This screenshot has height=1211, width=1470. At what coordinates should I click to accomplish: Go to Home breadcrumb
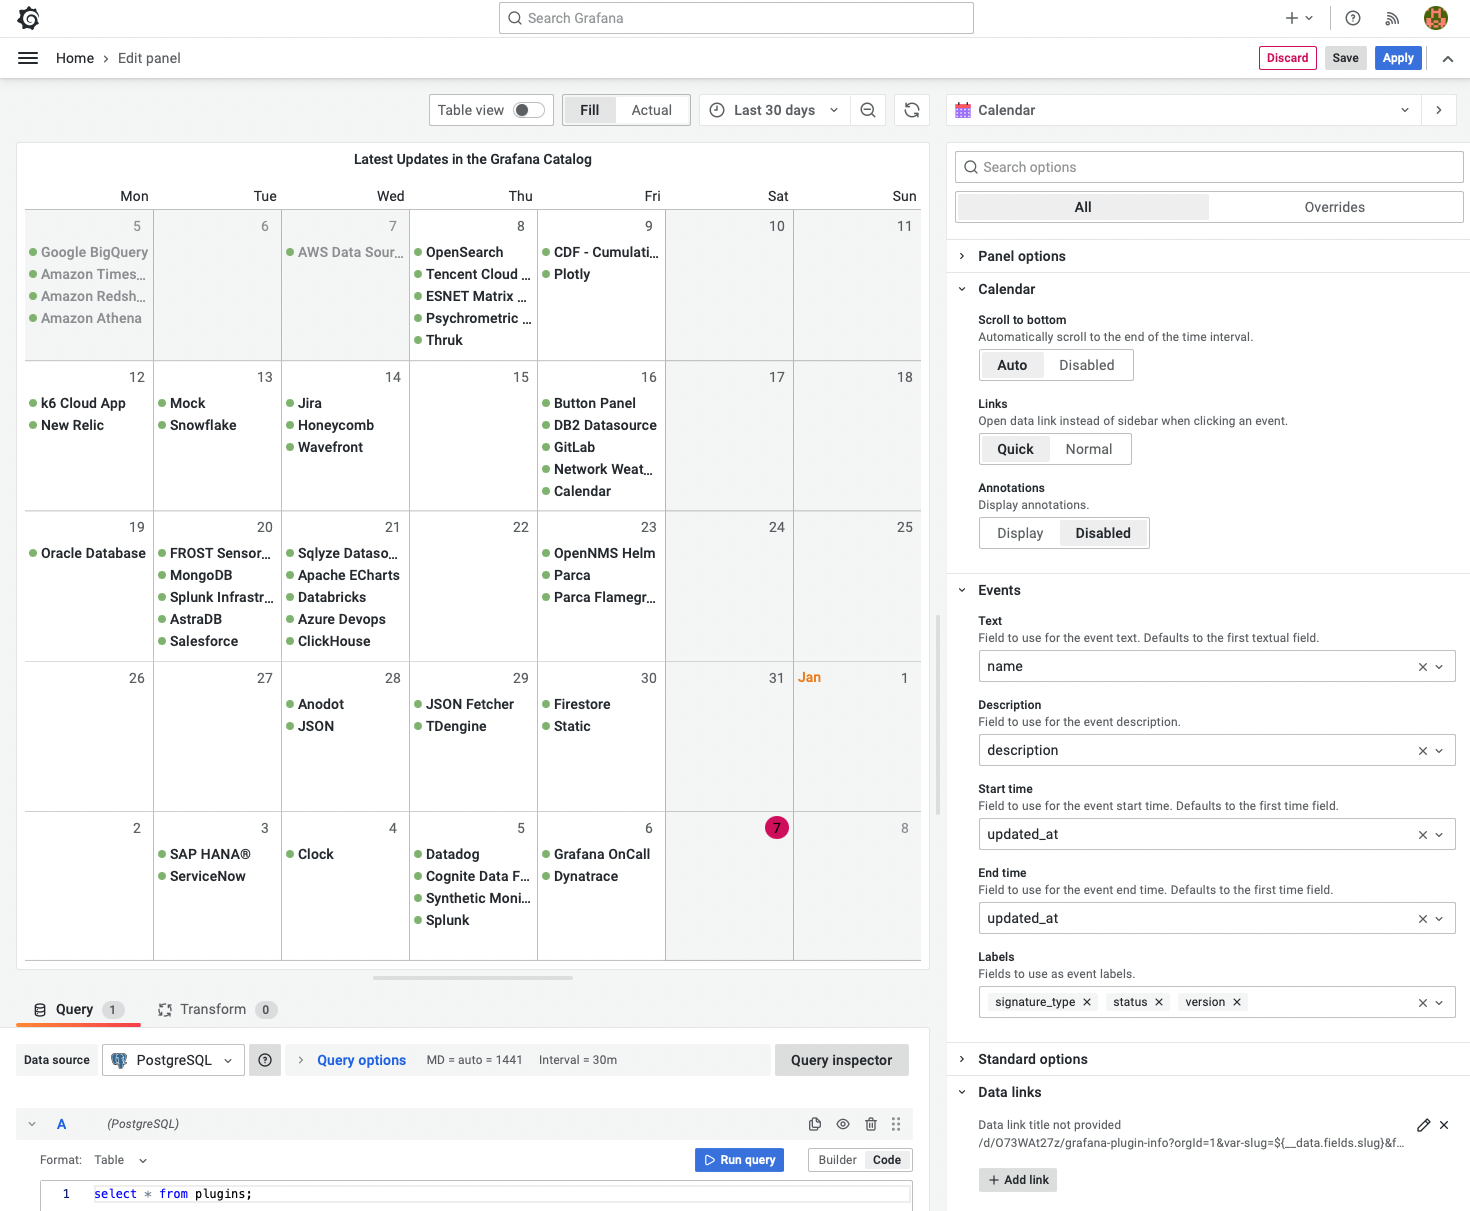pos(75,58)
